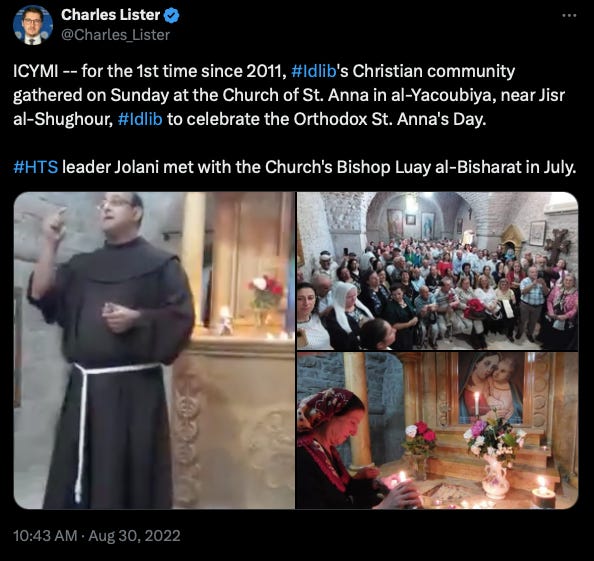Click the blue verified badge
This screenshot has height=561, width=594.
(172, 16)
